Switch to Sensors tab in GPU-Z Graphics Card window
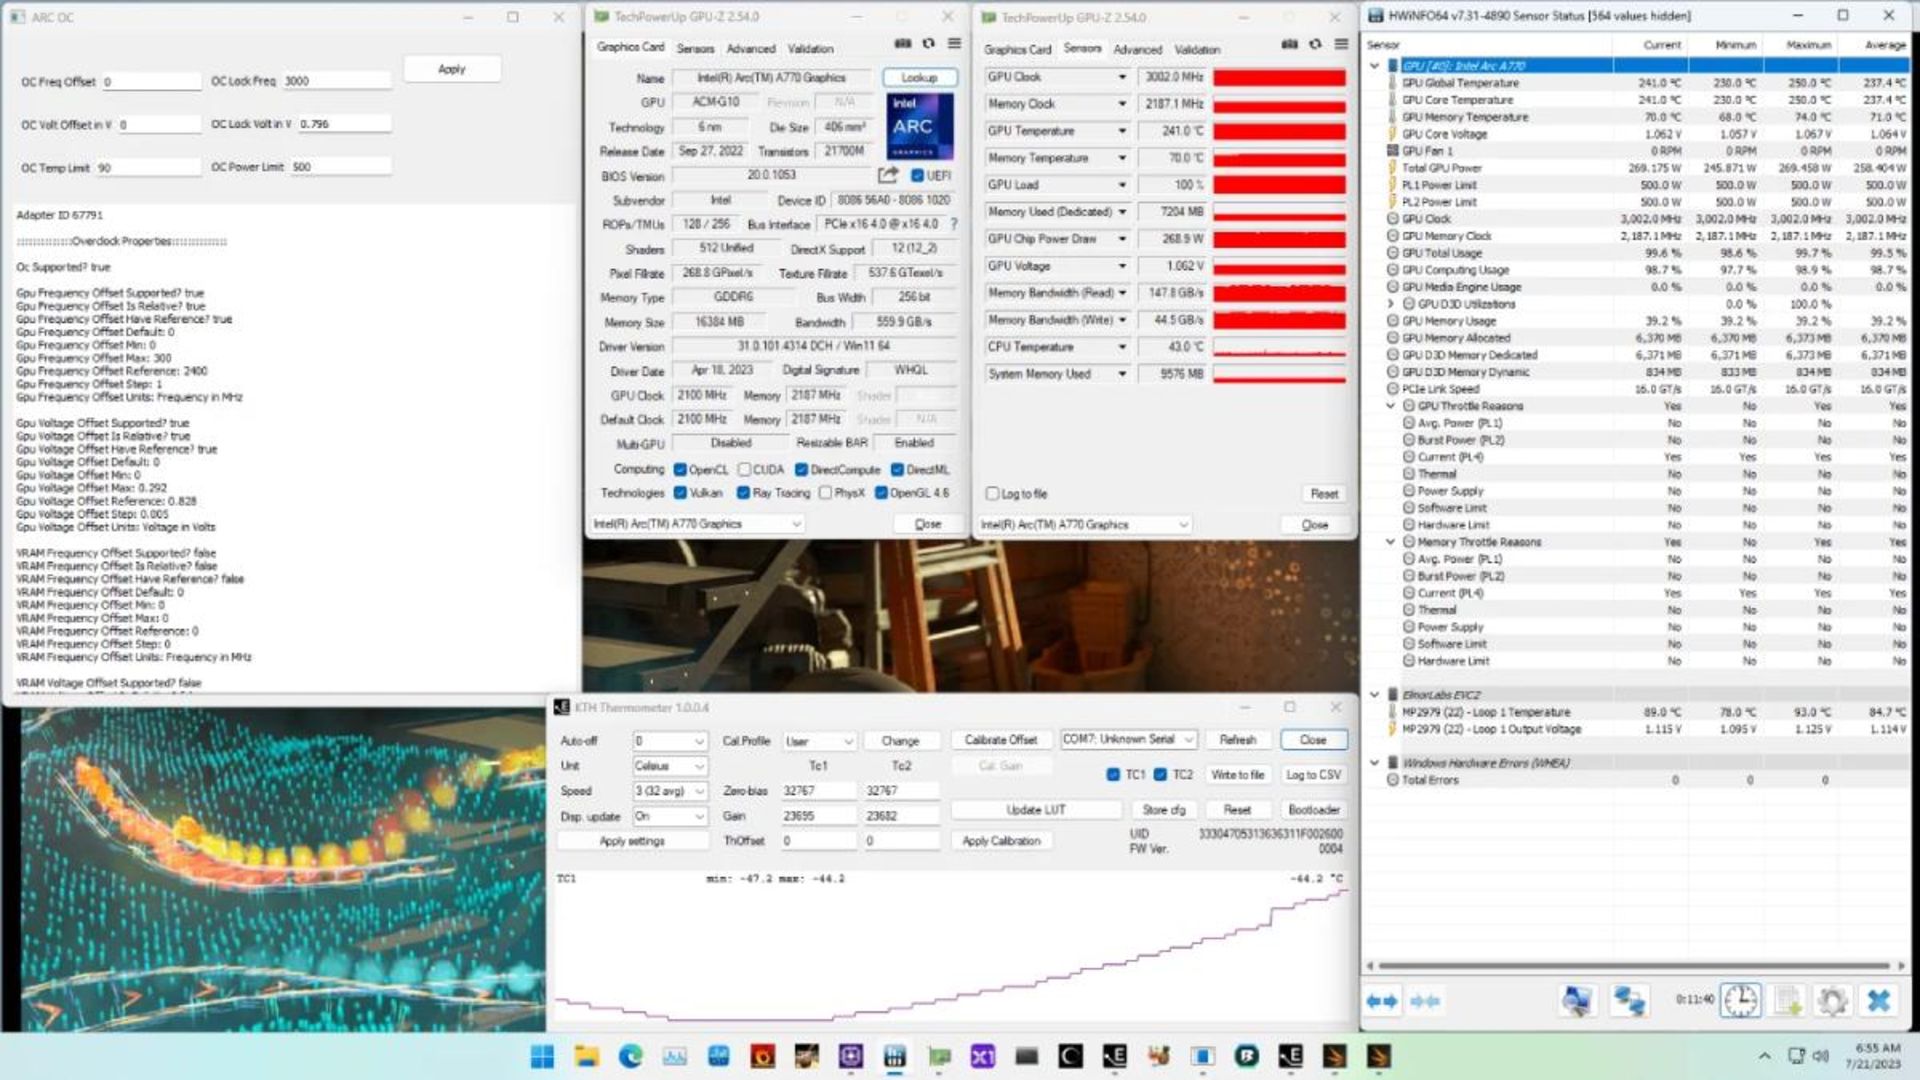 coord(695,48)
